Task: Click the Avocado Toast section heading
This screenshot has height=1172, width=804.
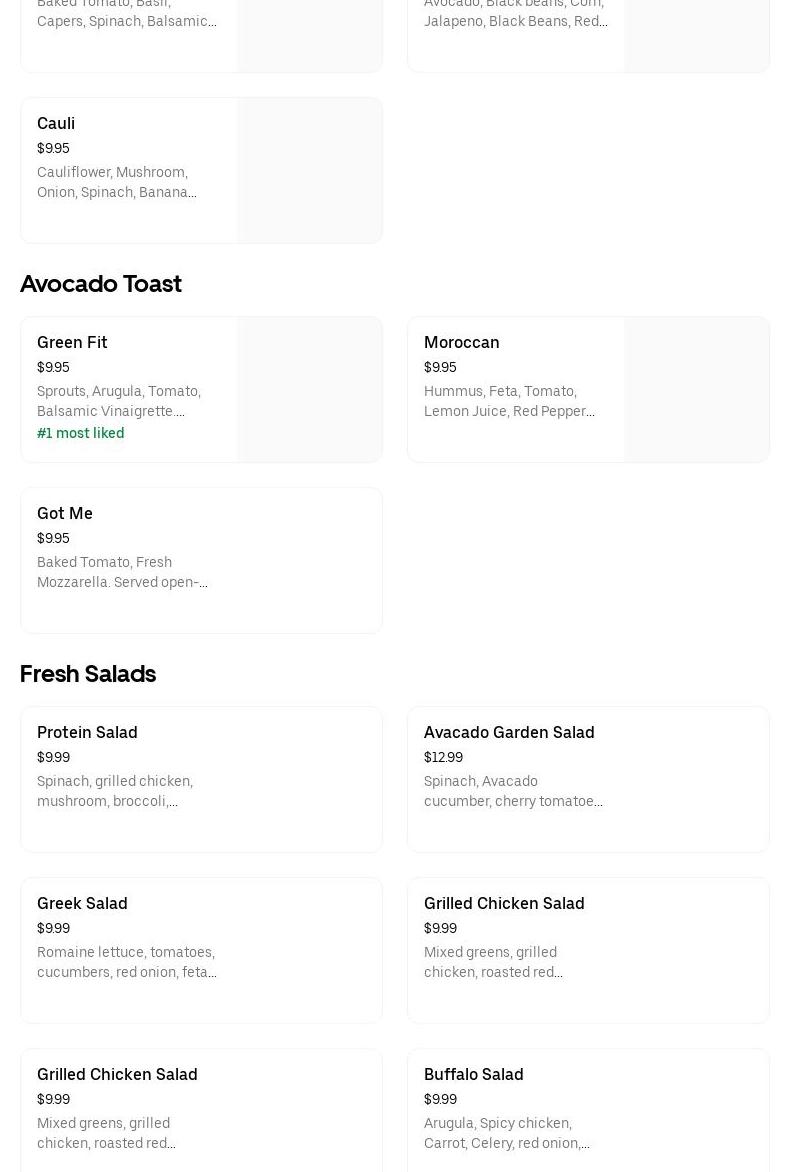Action: tap(101, 284)
